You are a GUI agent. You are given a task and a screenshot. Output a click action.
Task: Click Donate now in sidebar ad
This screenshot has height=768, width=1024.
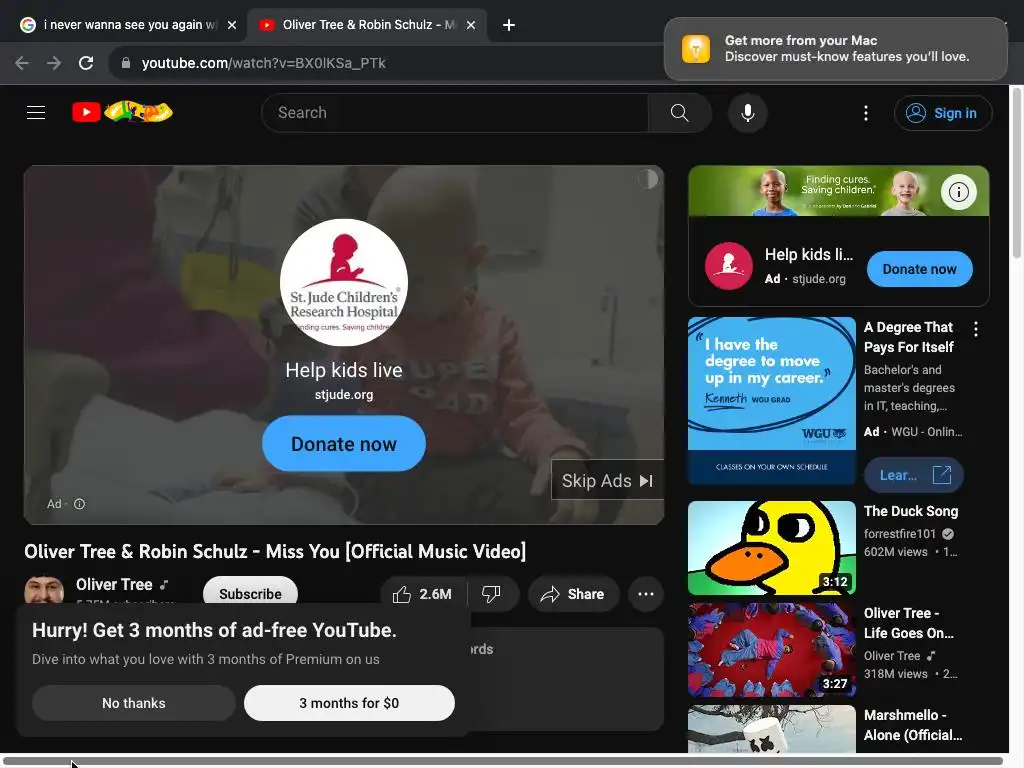click(920, 269)
